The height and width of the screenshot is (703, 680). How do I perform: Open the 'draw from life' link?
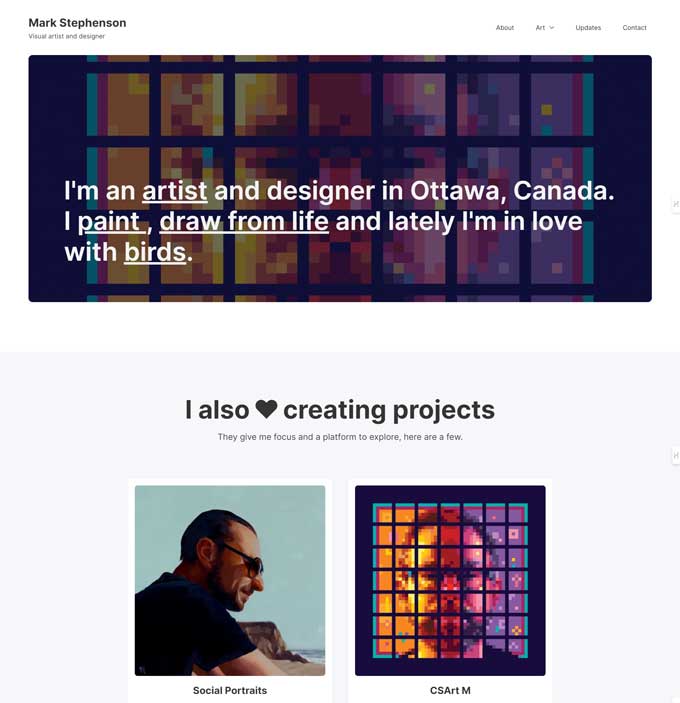244,221
